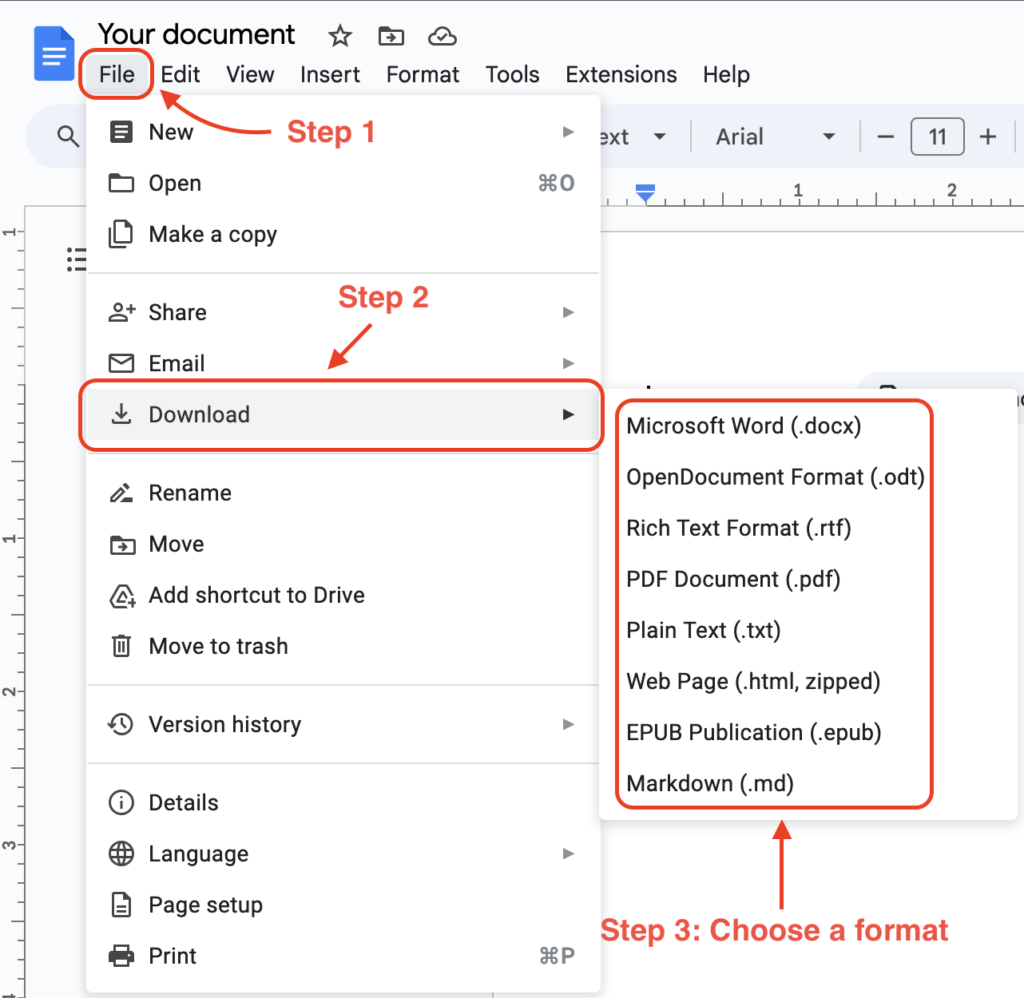Select Microsoft Word (.docx) download format

[x=743, y=426]
